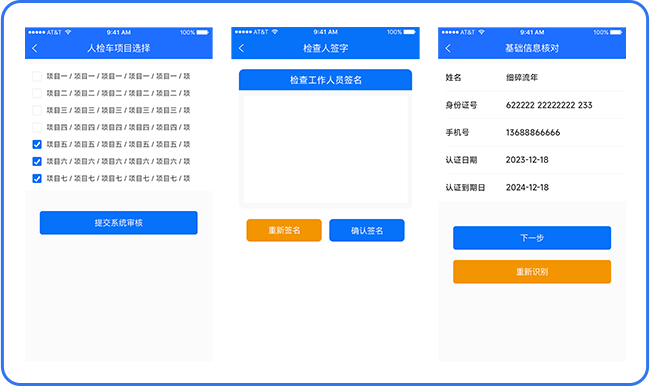Go back from 人检车项目选择 screen
The width and height of the screenshot is (650, 386).
pos(35,48)
